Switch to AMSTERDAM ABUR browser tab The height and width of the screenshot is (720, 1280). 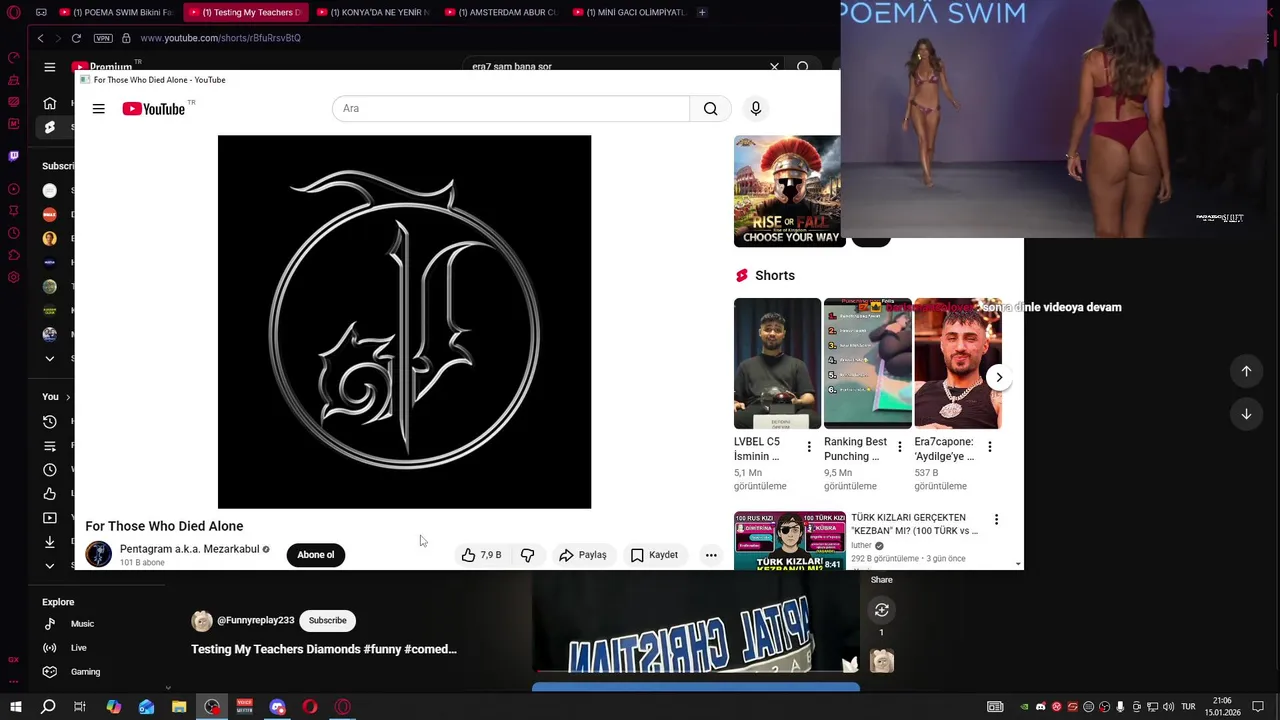502,12
